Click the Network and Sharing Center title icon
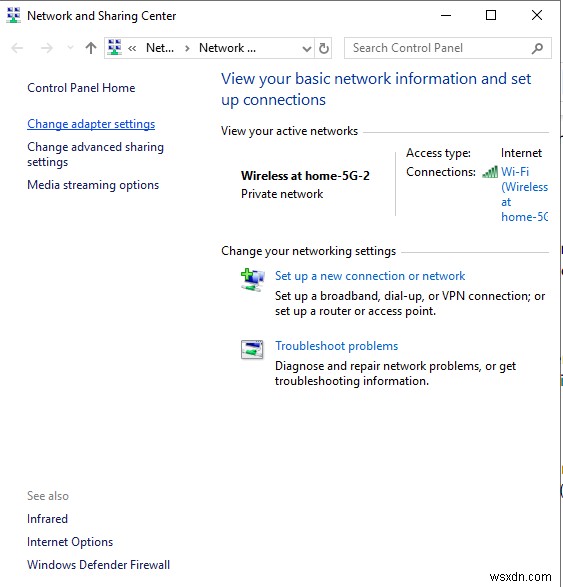 (13, 15)
